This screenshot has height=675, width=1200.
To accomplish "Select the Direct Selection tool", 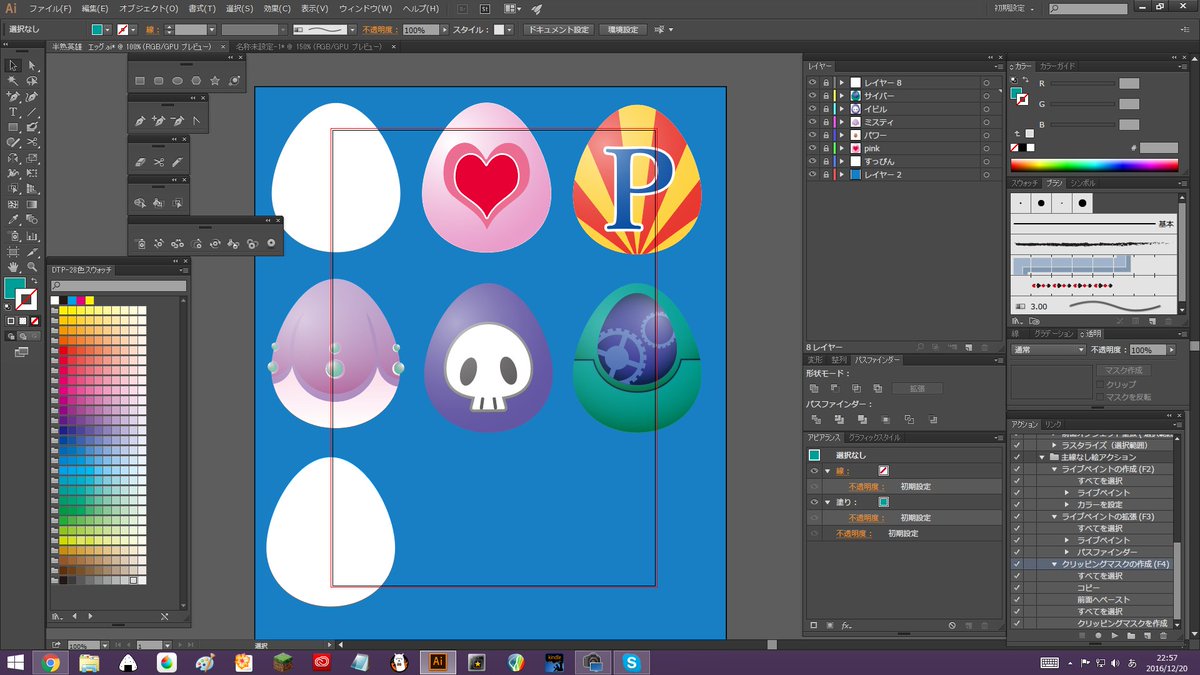I will (x=33, y=65).
